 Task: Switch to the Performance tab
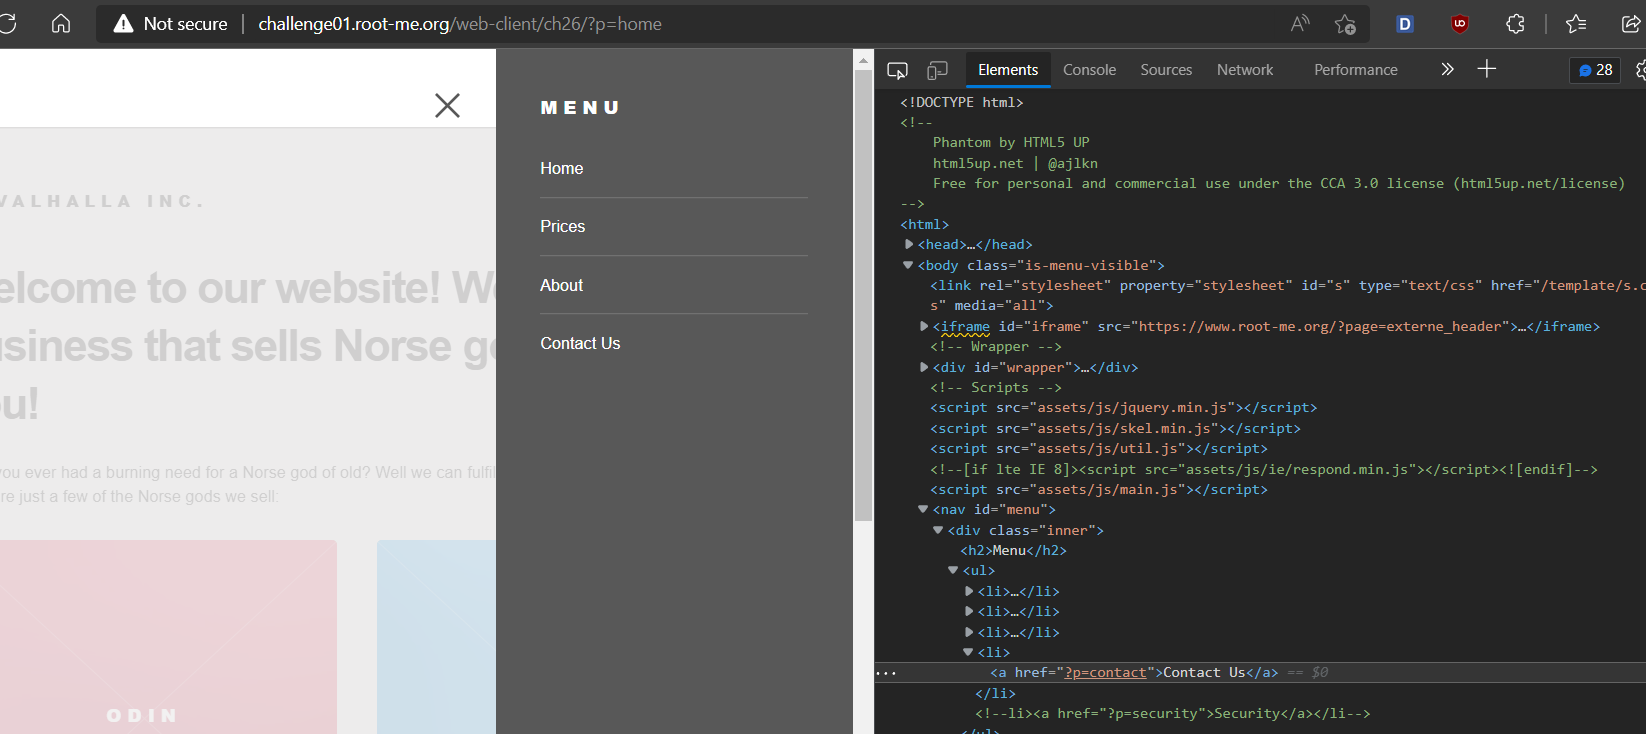1356,70
